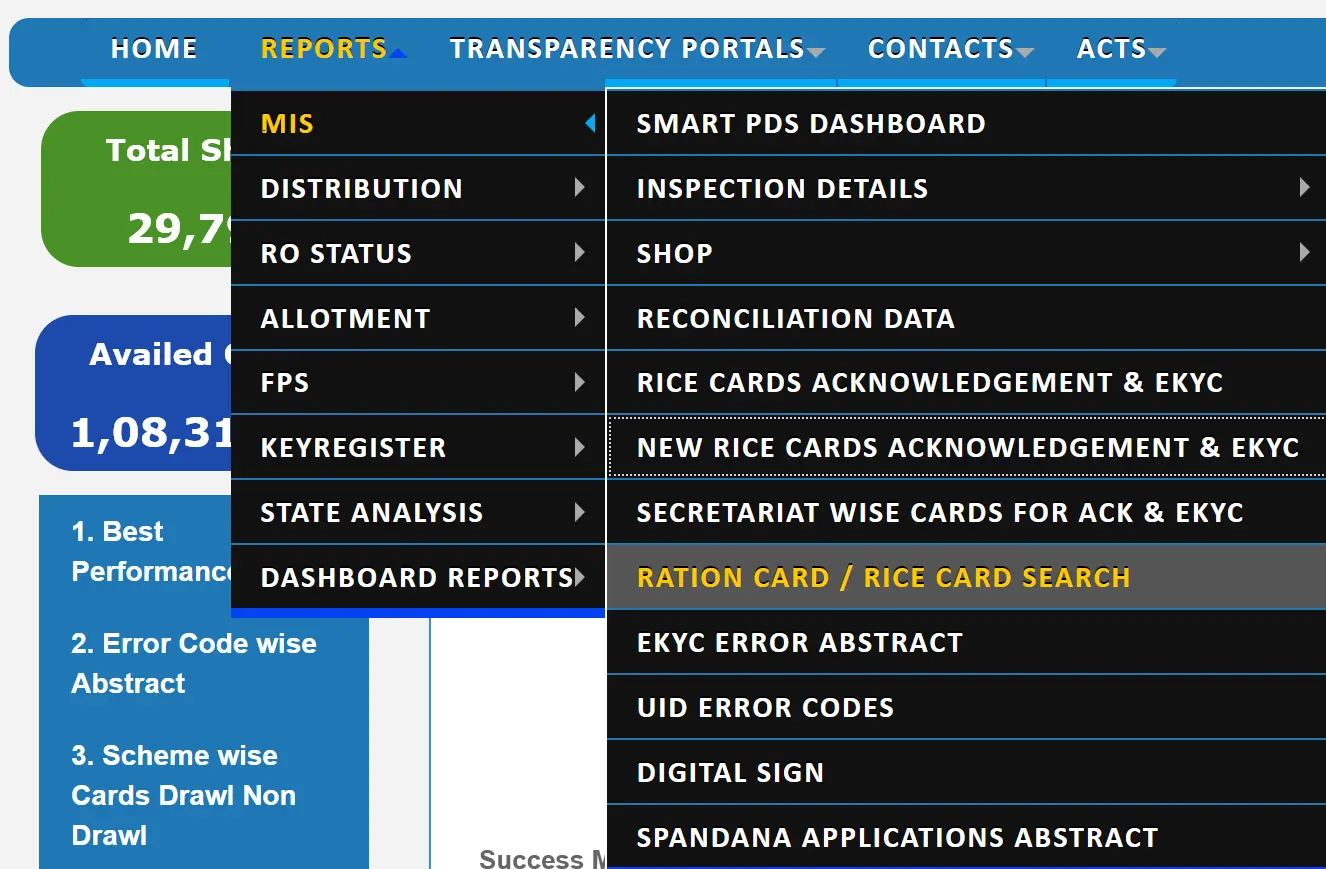Open the HOME menu item

[154, 49]
